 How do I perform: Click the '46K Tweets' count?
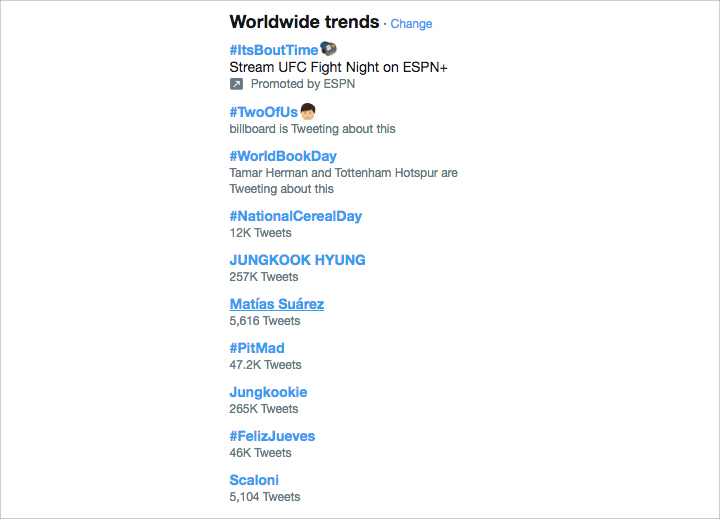click(x=260, y=453)
